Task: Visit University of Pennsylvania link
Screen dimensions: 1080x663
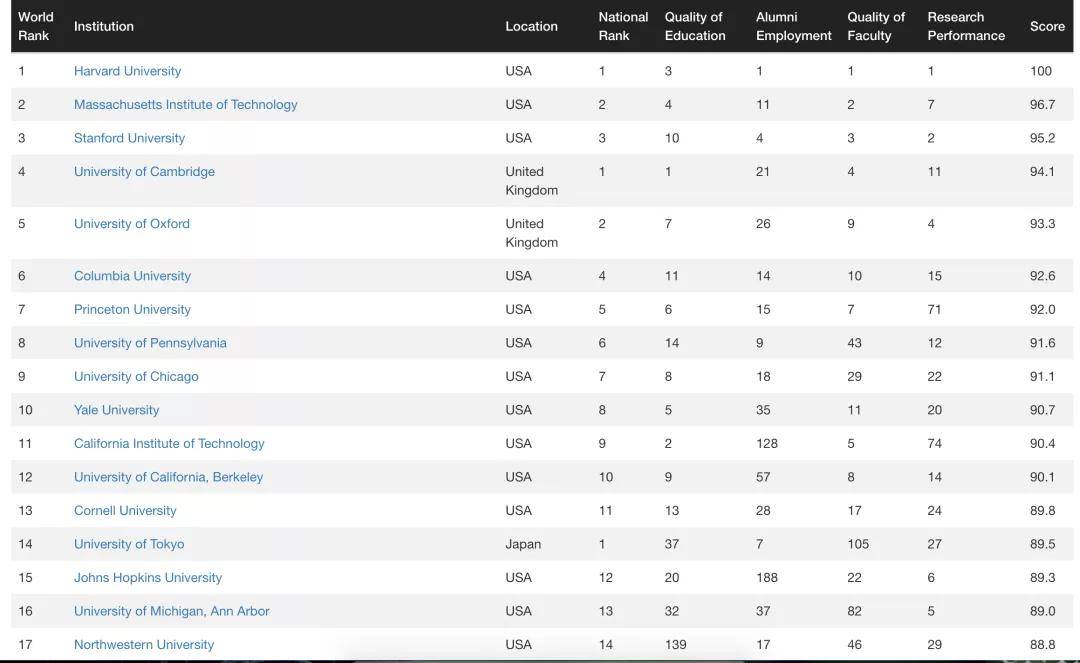Action: pyautogui.click(x=150, y=343)
